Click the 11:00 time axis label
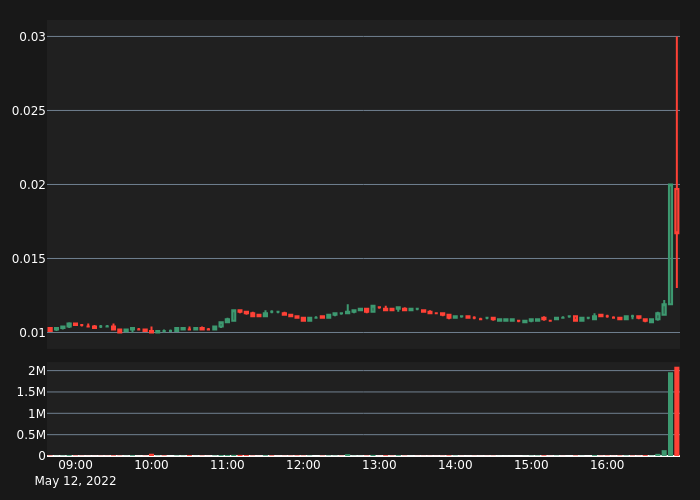The width and height of the screenshot is (700, 500). pyautogui.click(x=227, y=465)
